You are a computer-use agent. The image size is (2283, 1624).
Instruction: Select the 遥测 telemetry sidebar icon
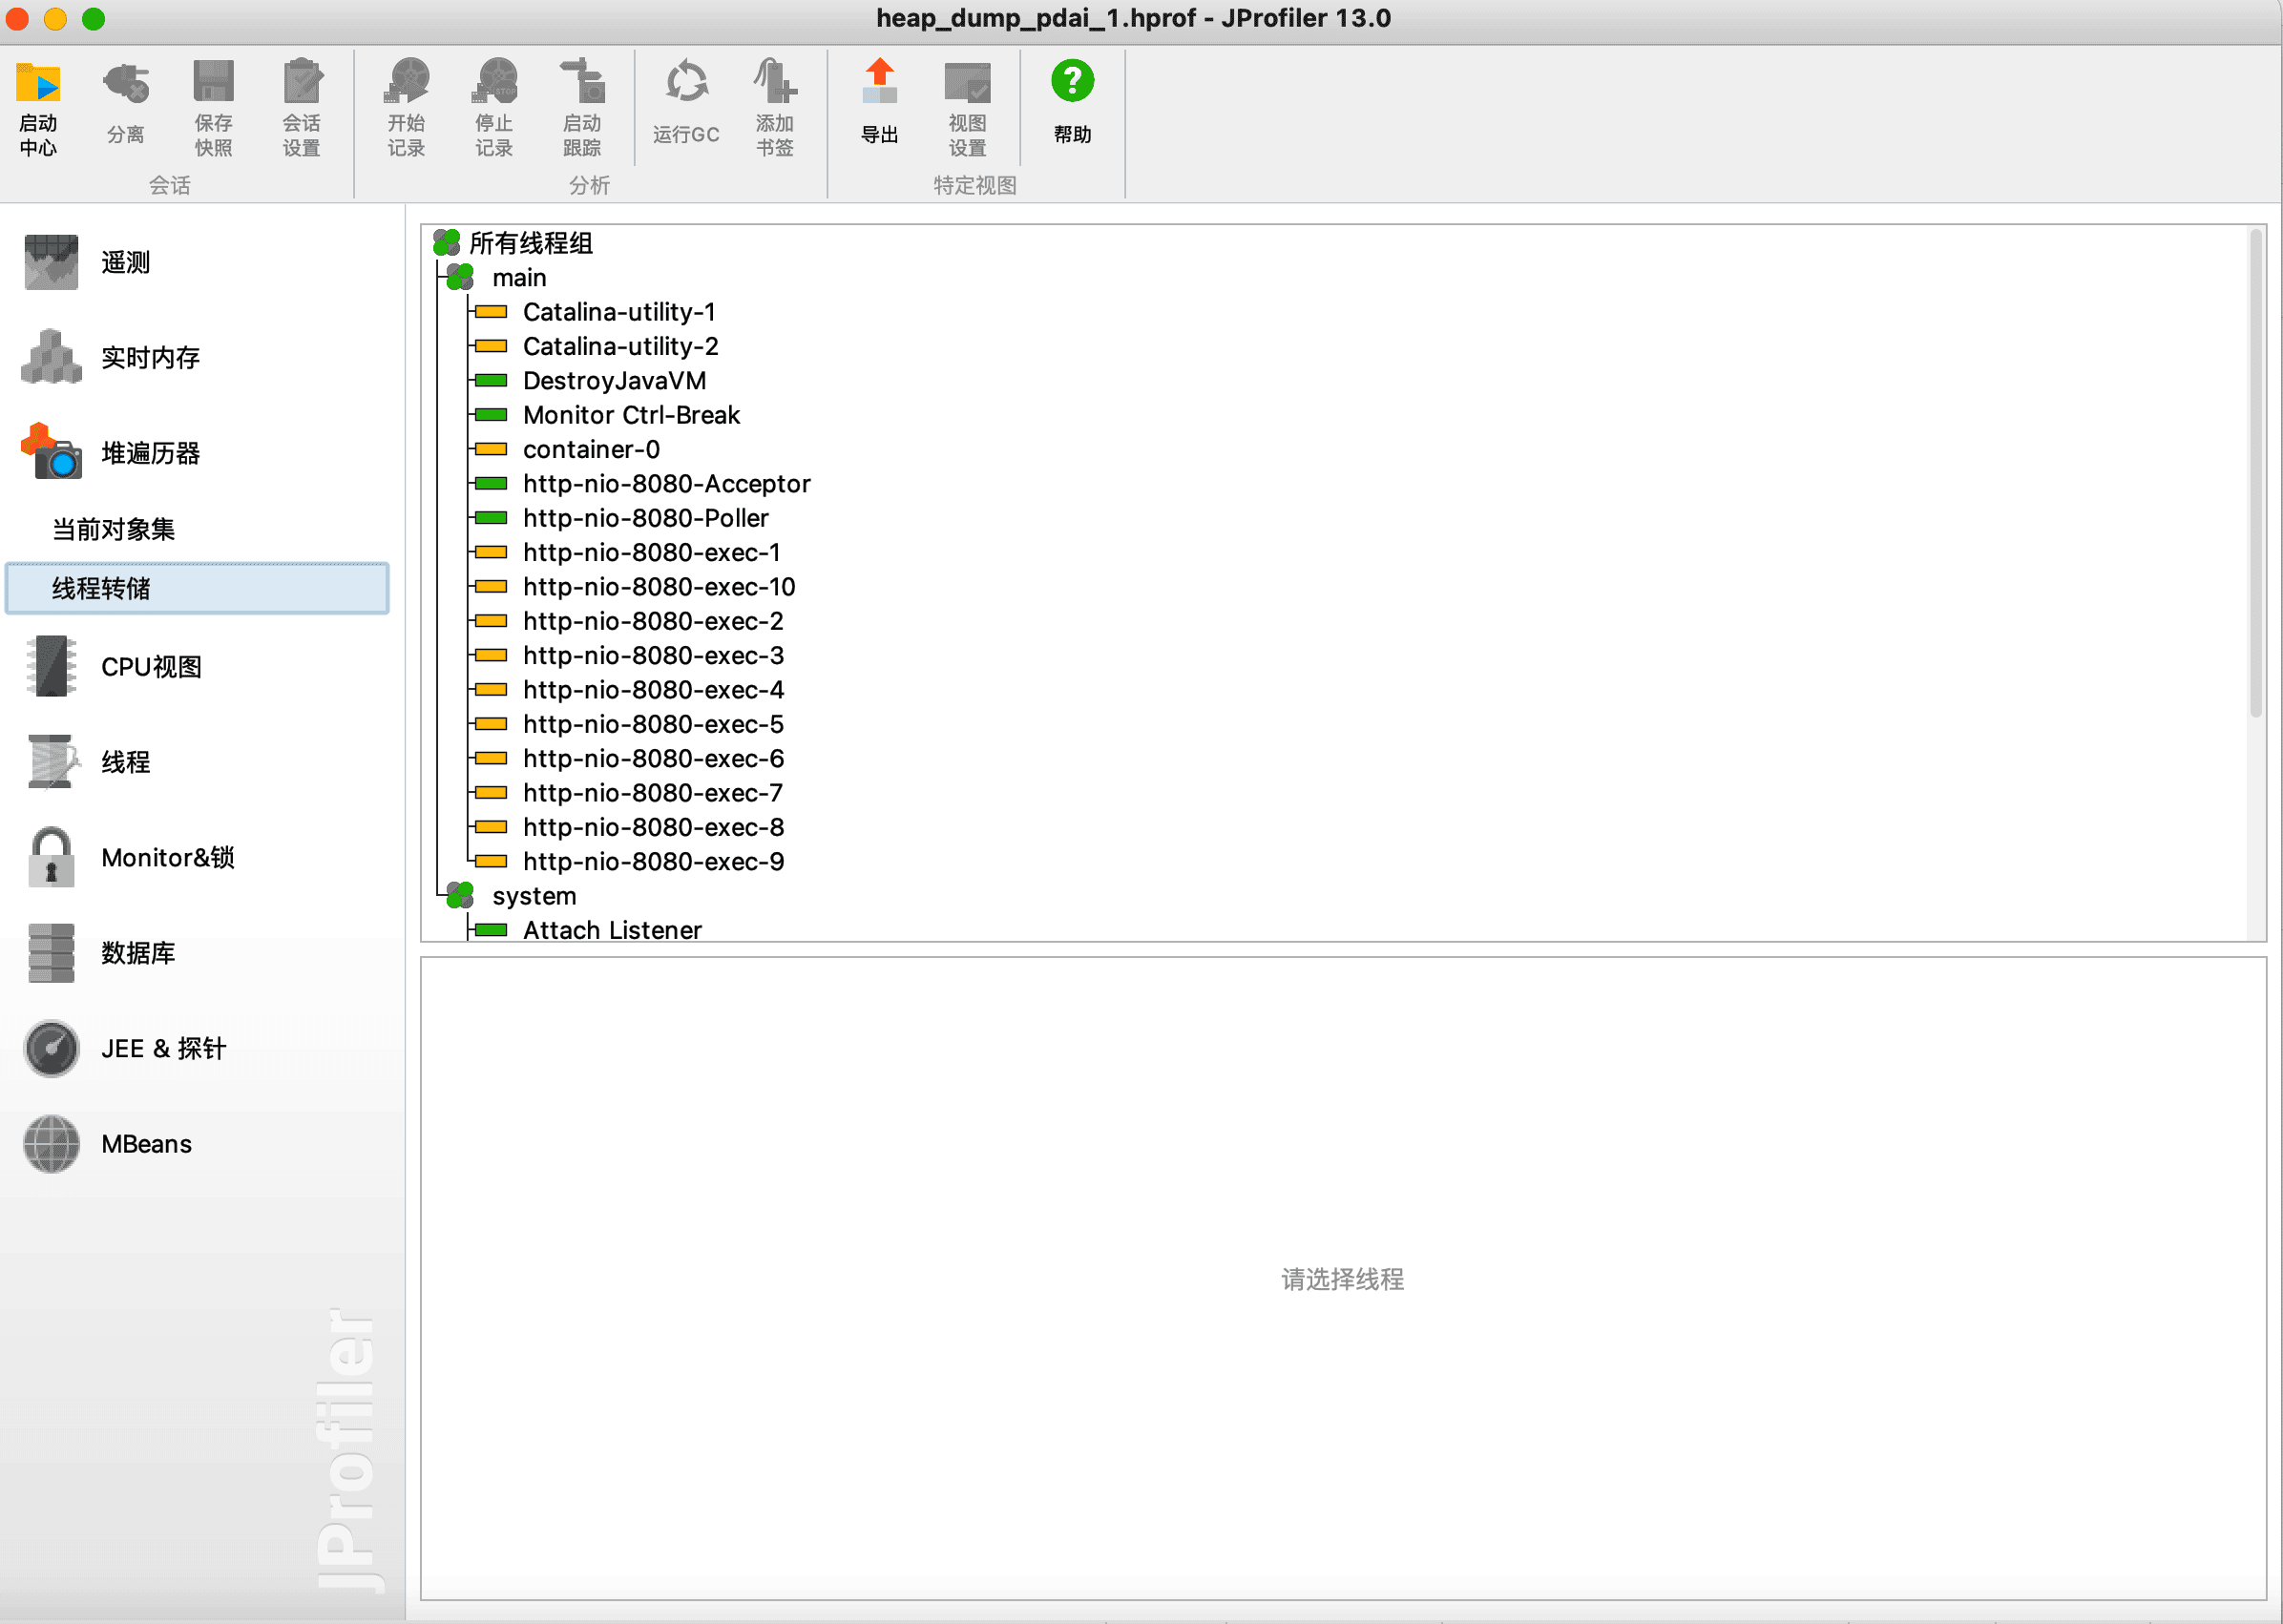[x=51, y=263]
